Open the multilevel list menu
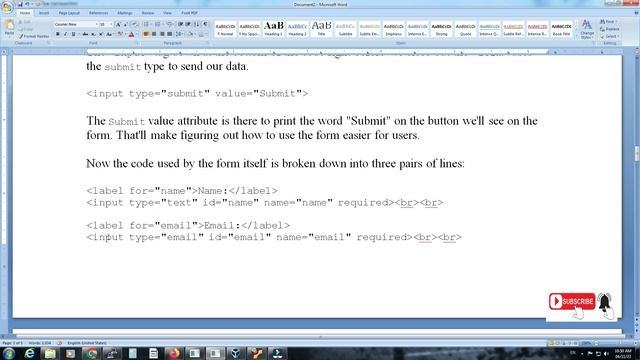 [170, 24]
